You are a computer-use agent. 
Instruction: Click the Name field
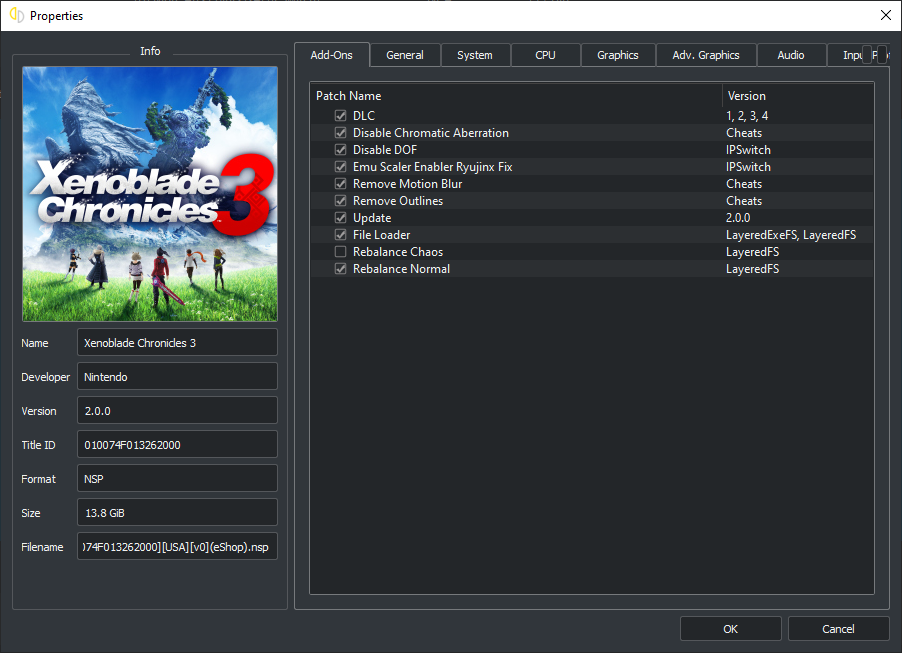click(x=177, y=343)
